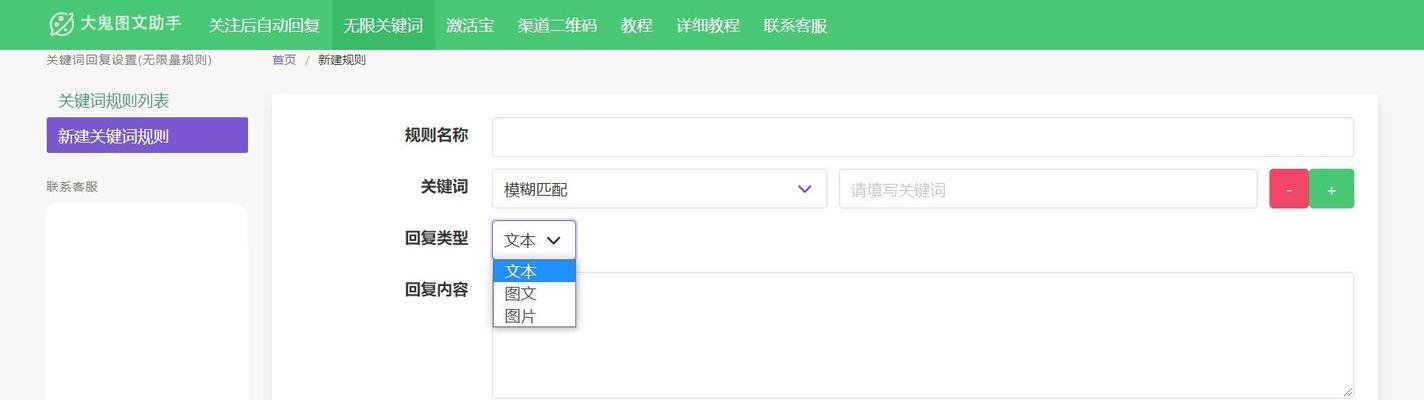Click inside the 回复内容 text area
1424x400 pixels.
click(923, 335)
